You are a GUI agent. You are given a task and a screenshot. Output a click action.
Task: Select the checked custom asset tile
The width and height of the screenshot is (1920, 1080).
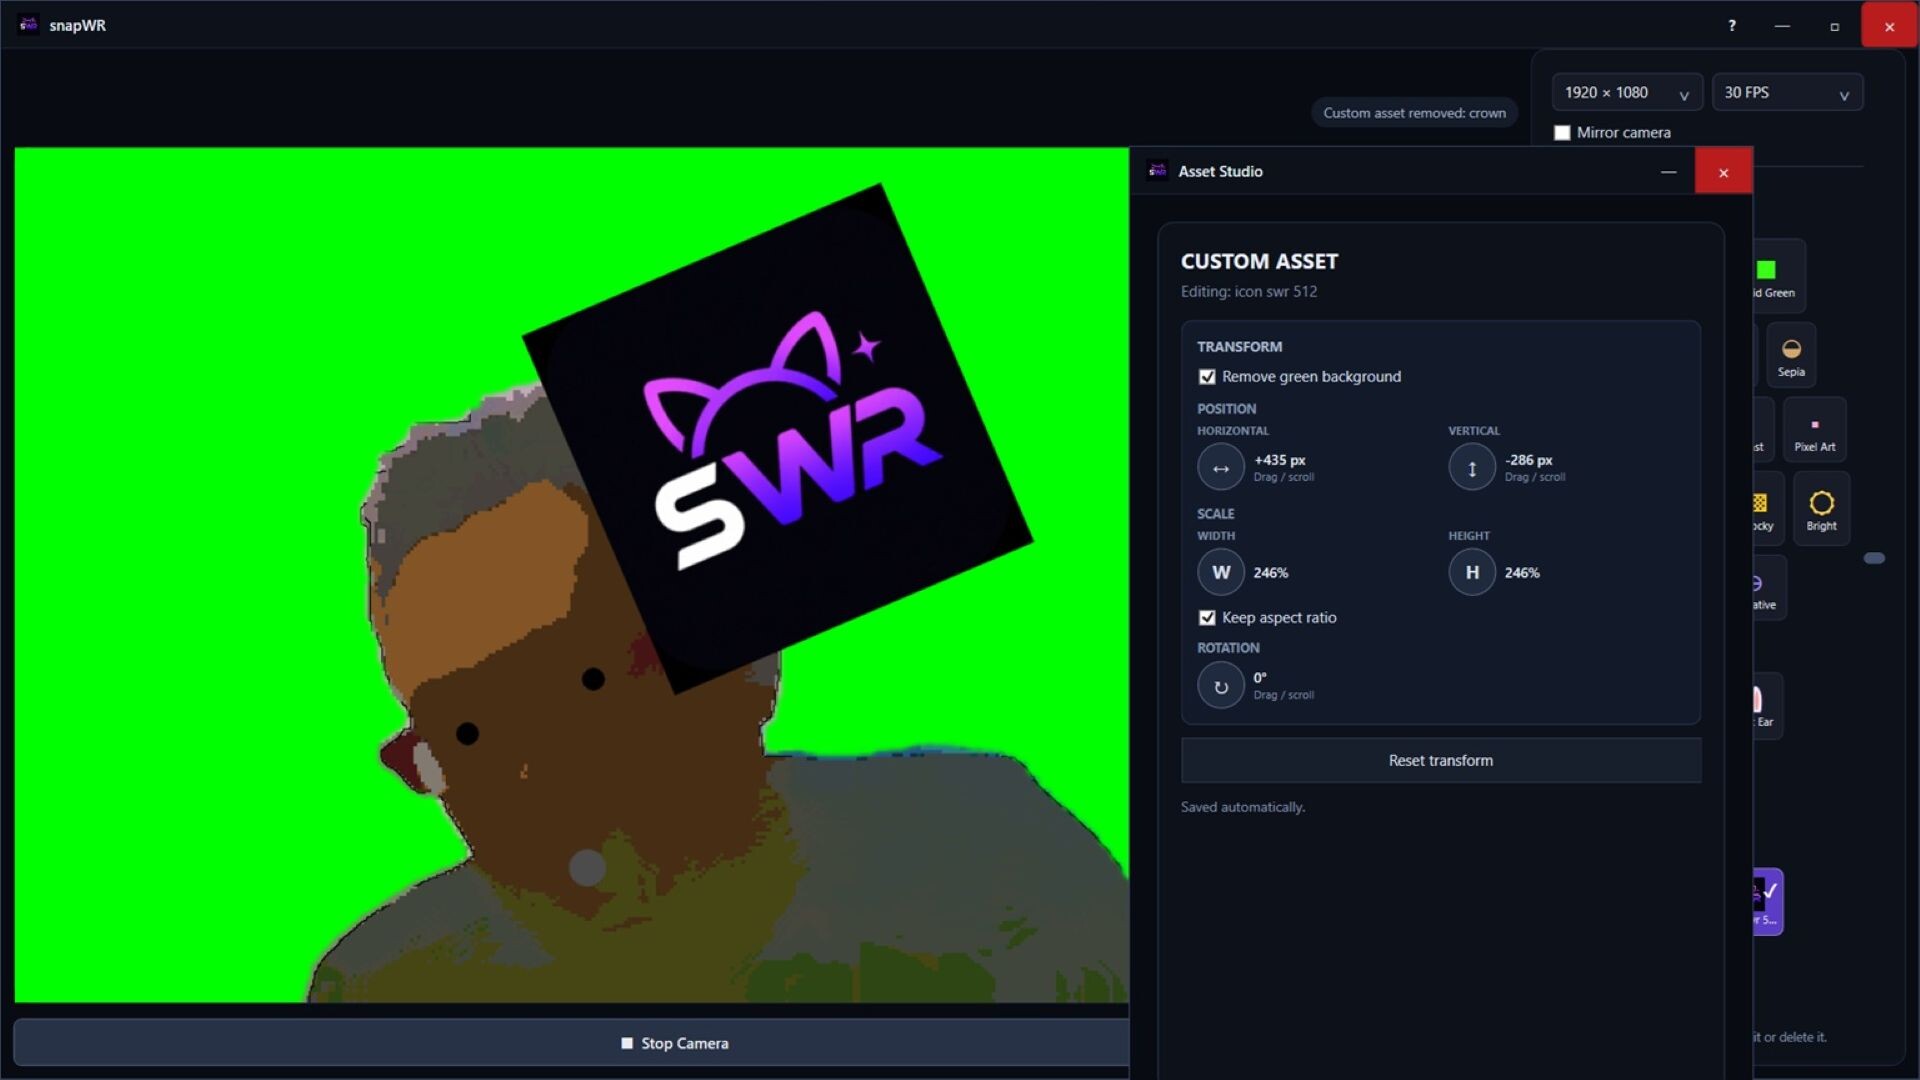pyautogui.click(x=1768, y=902)
